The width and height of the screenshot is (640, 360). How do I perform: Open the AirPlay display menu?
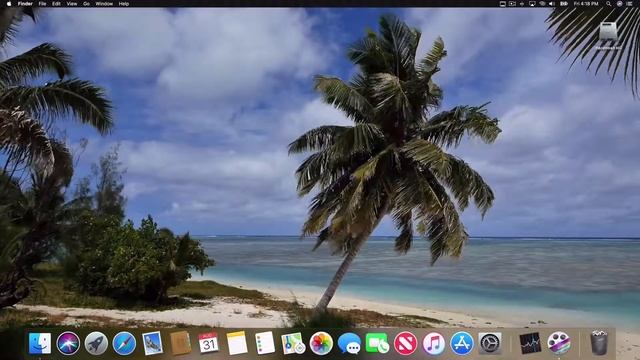pyautogui.click(x=532, y=4)
